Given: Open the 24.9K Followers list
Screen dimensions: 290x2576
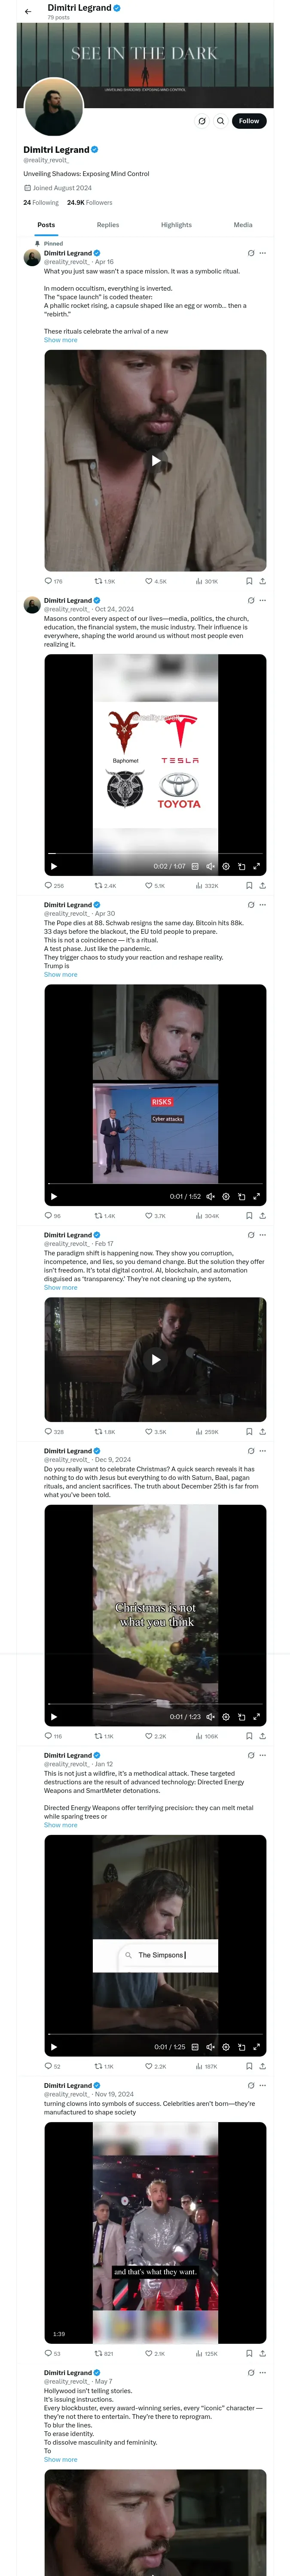Looking at the screenshot, I should [89, 202].
